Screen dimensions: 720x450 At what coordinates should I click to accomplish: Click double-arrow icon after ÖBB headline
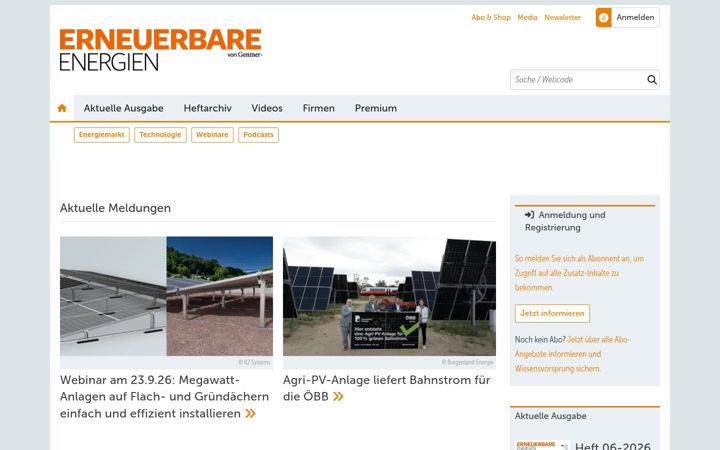(x=338, y=397)
